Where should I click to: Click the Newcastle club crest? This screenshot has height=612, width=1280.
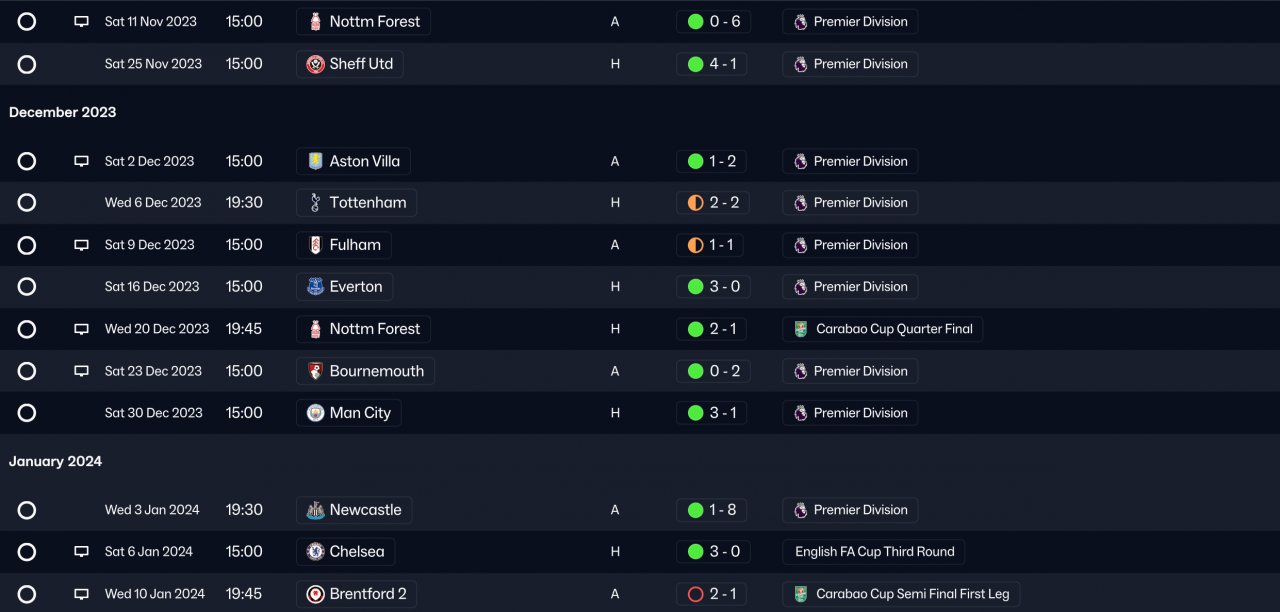(315, 510)
